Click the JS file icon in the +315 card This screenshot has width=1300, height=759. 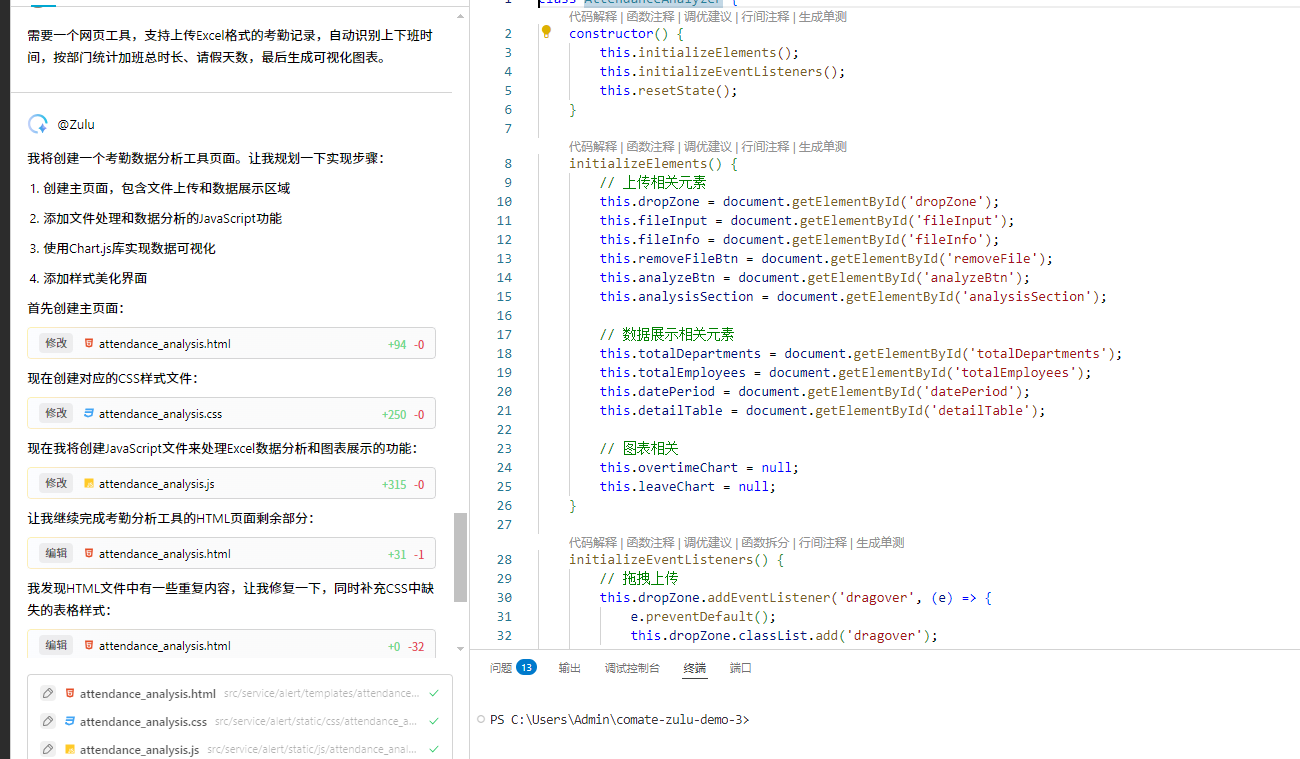tap(89, 484)
